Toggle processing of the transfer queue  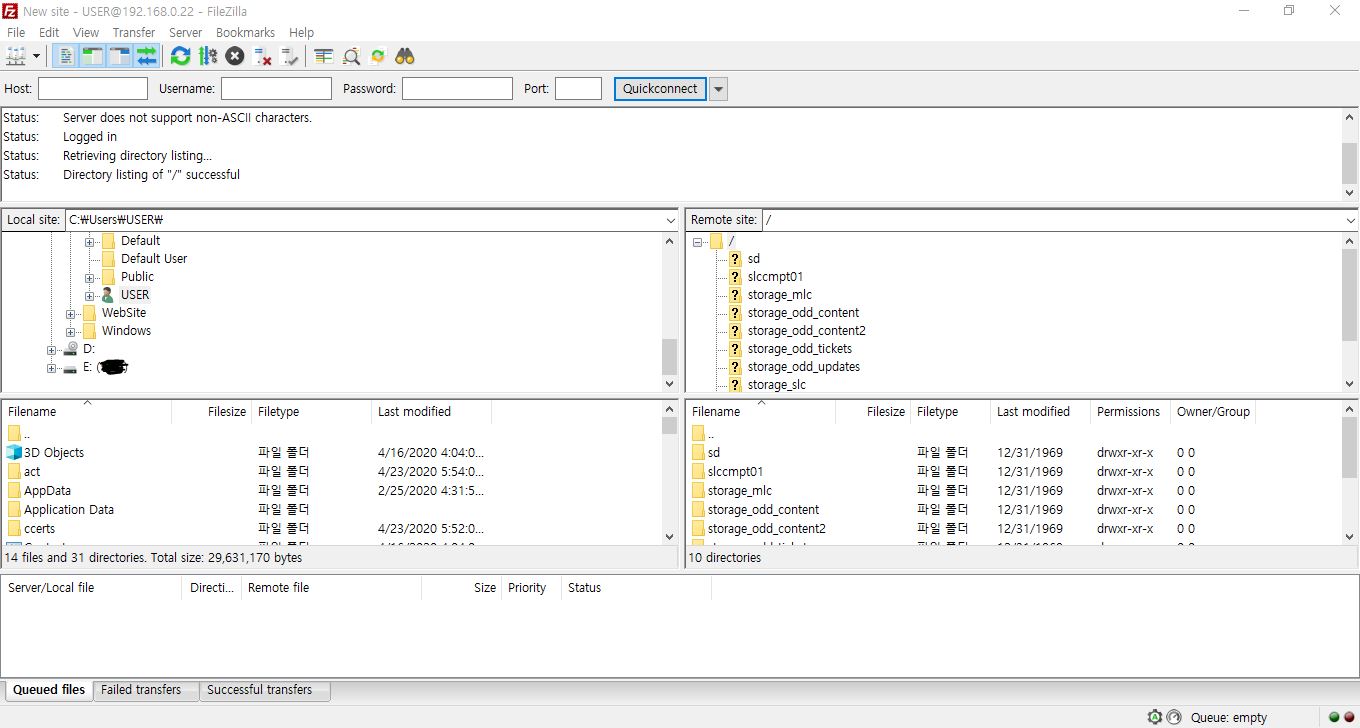(207, 56)
